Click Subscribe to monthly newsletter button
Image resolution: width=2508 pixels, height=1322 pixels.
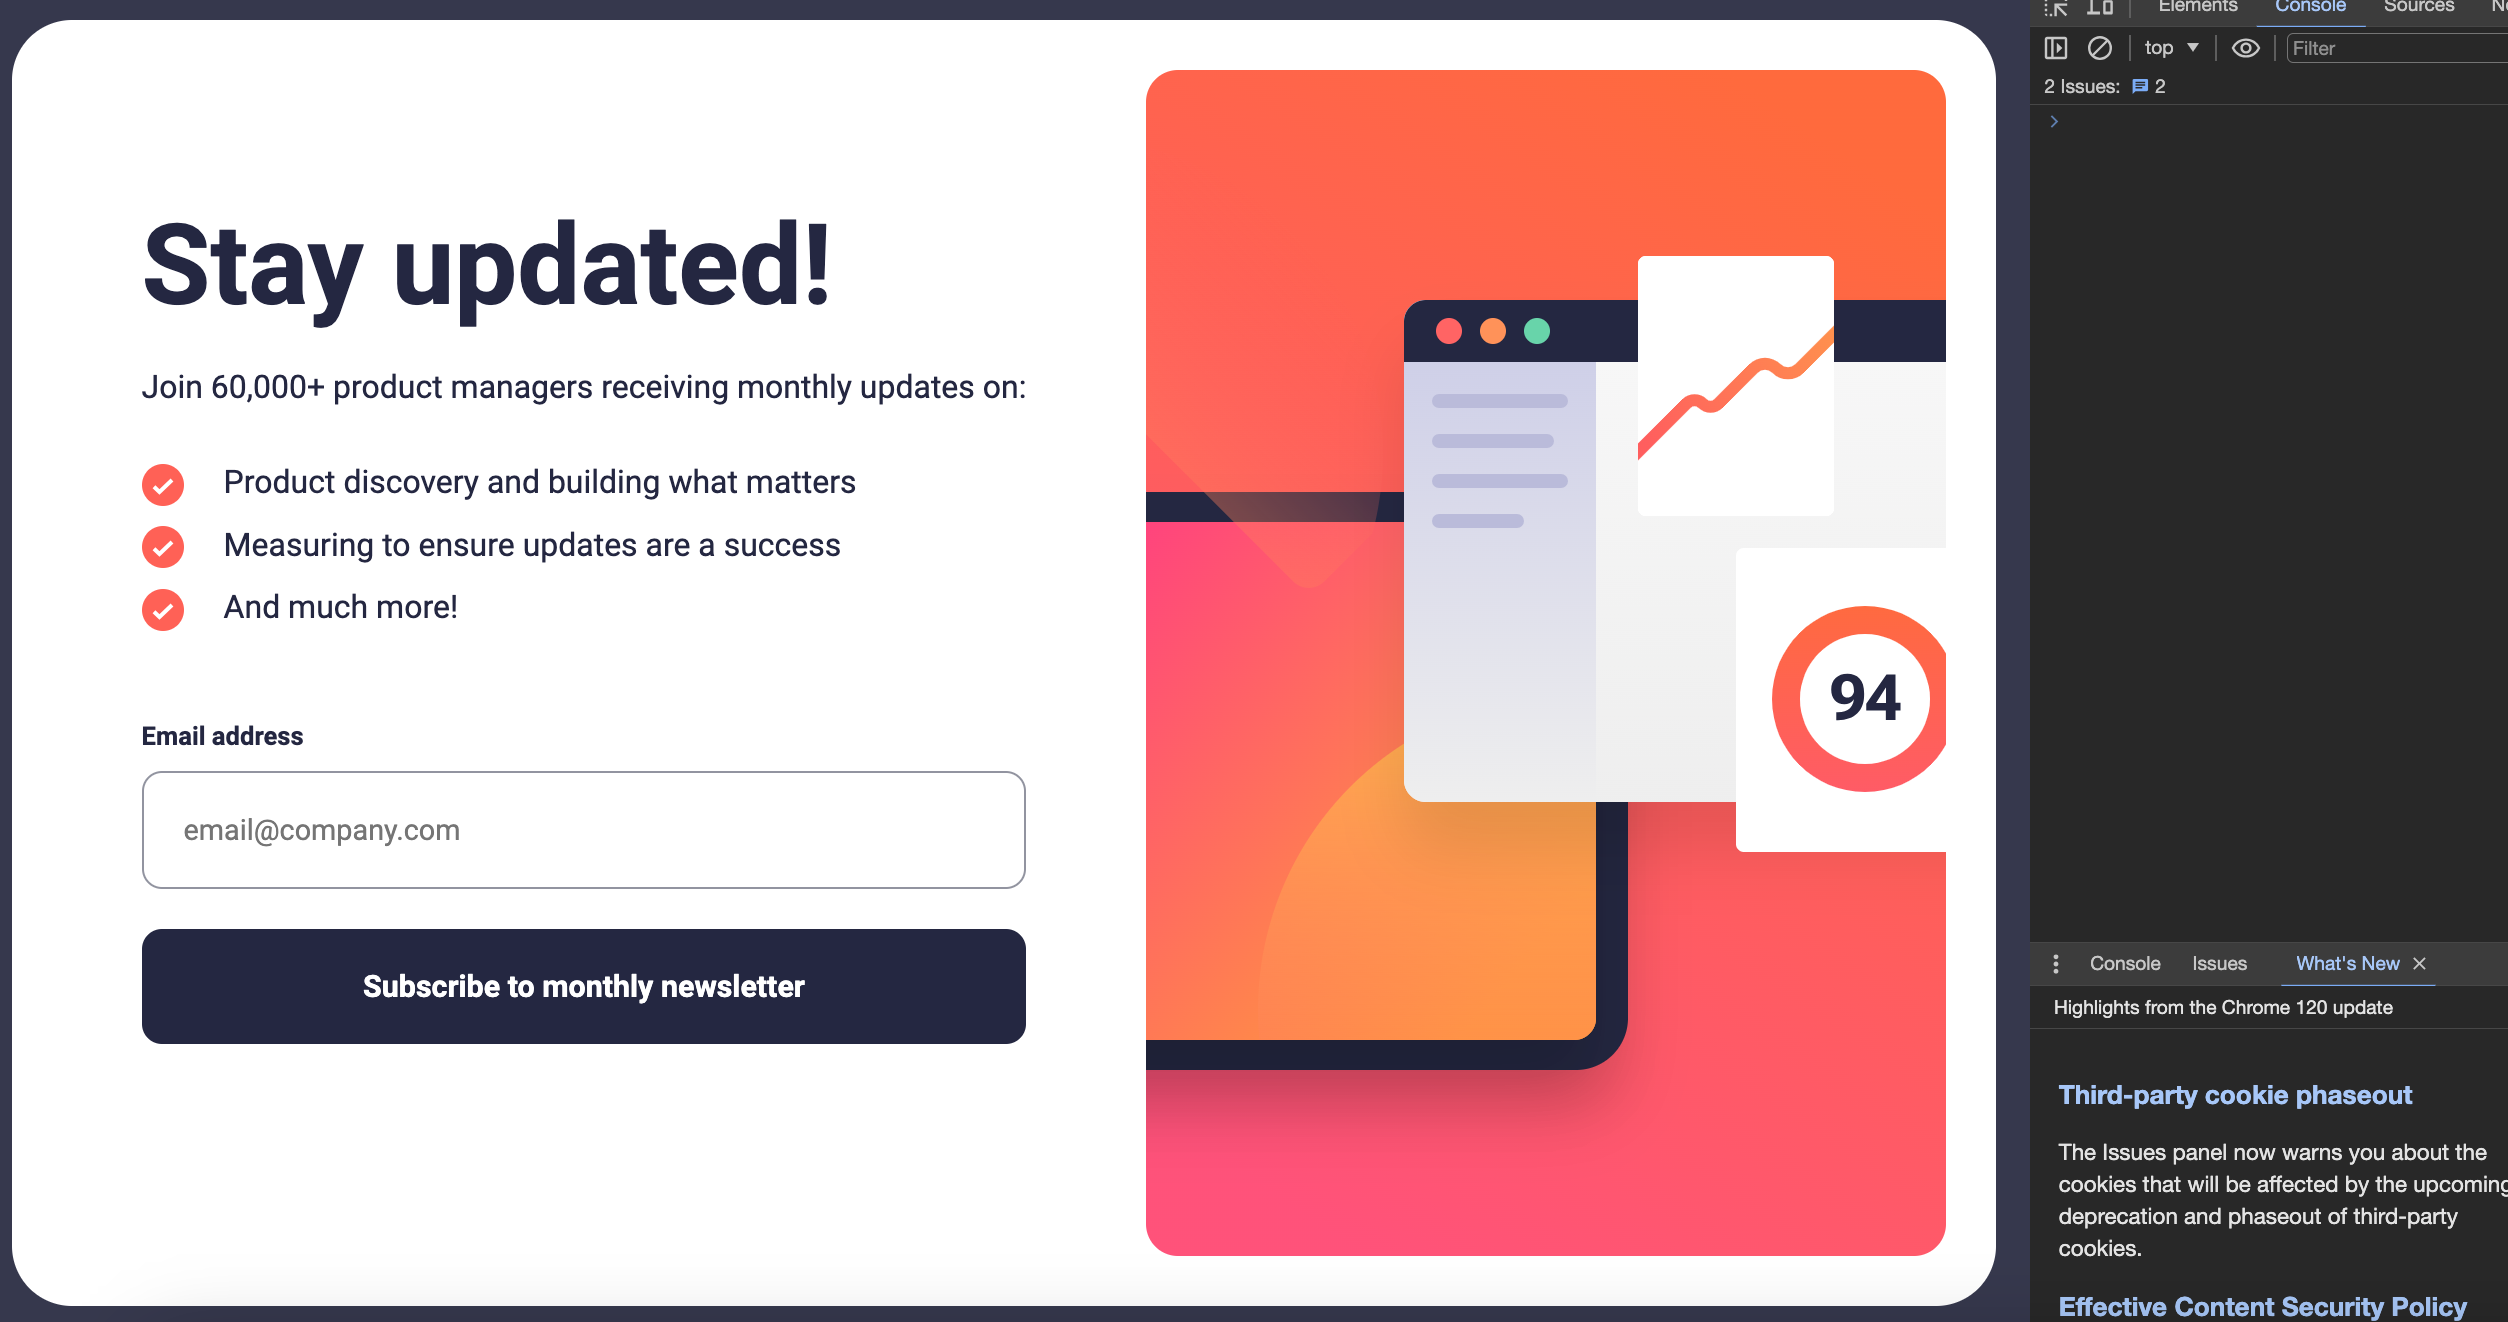pyautogui.click(x=584, y=985)
